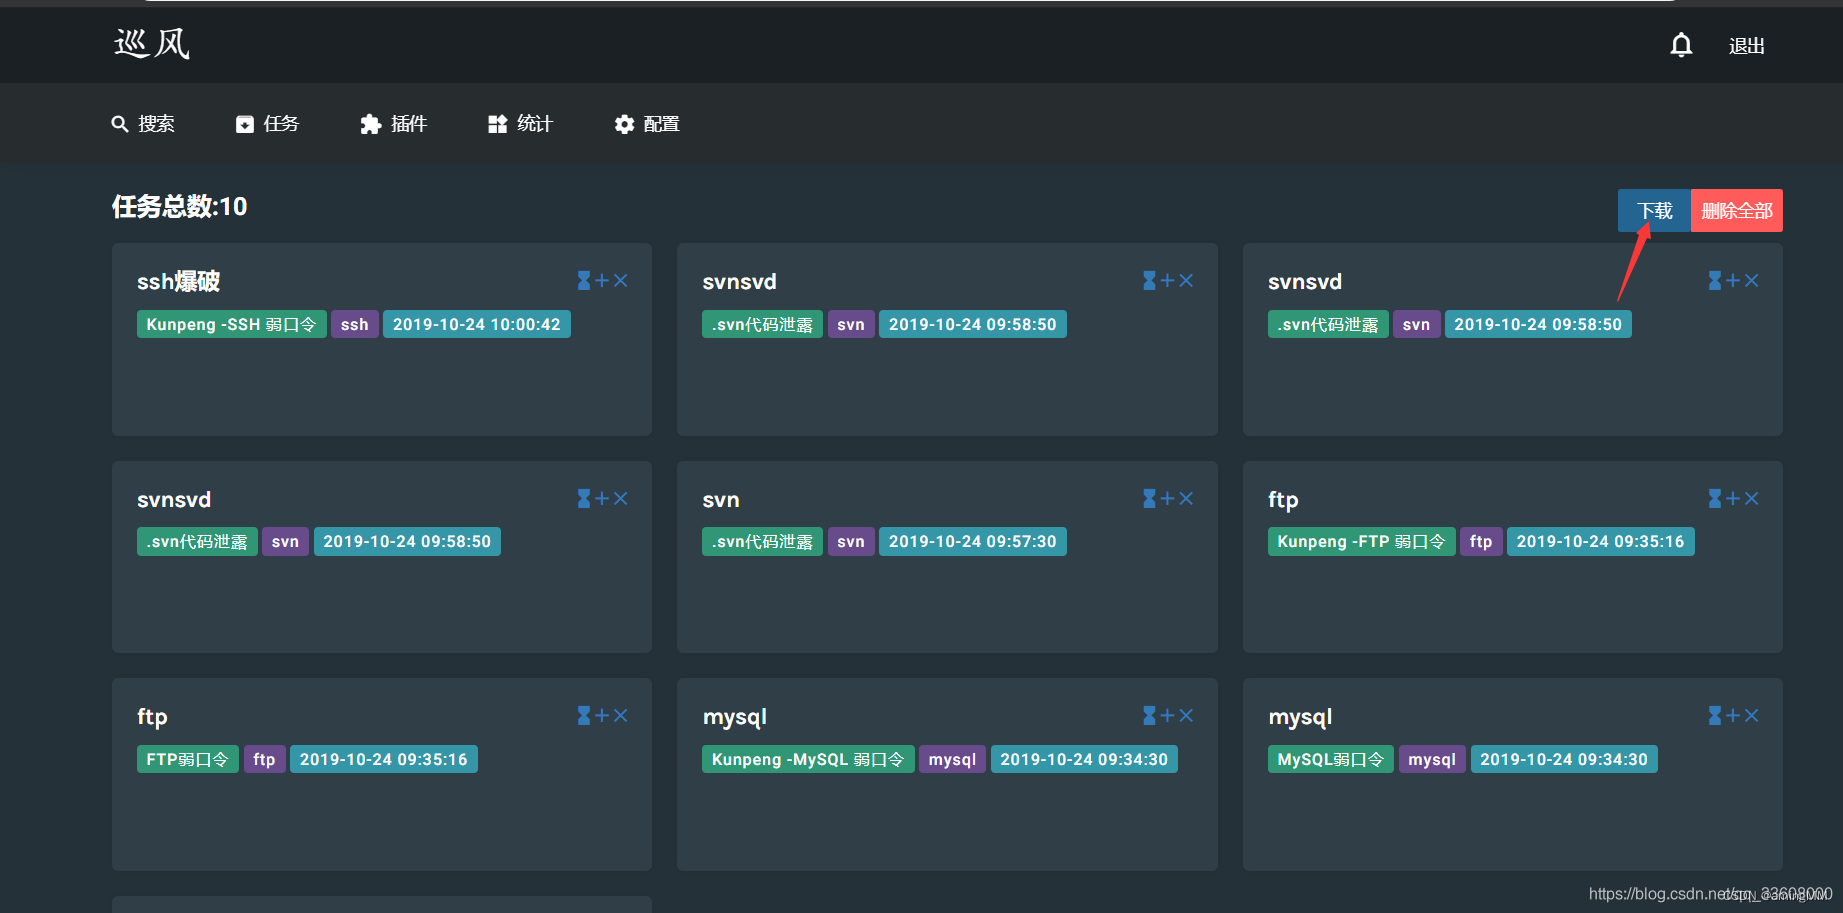Image resolution: width=1843 pixels, height=913 pixels.
Task: Click hourglass icon on the svn task card
Action: (x=1150, y=498)
